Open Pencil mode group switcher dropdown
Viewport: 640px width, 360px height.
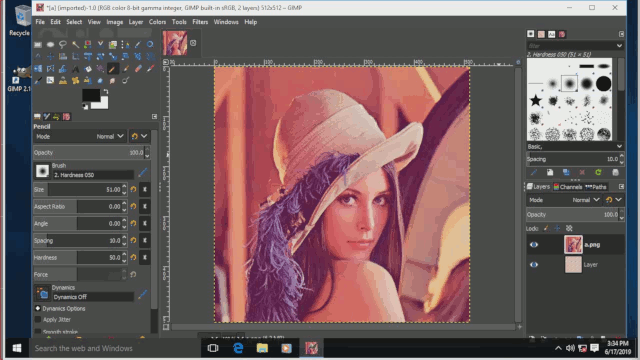pos(139,136)
